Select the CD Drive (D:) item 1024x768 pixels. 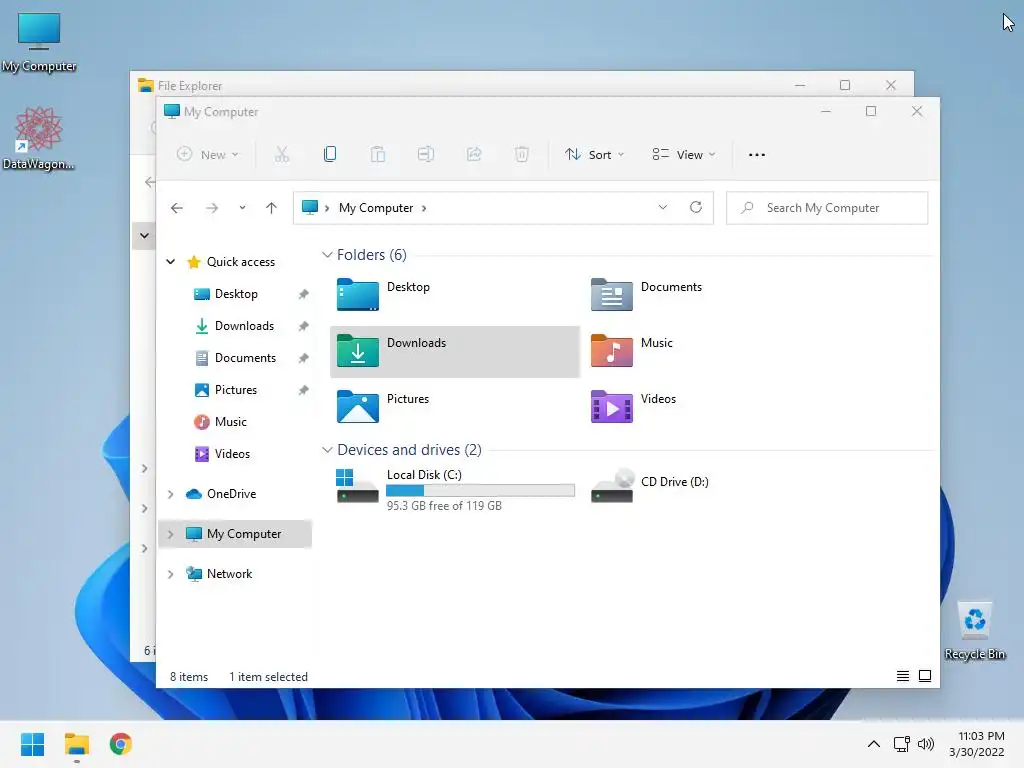click(650, 487)
